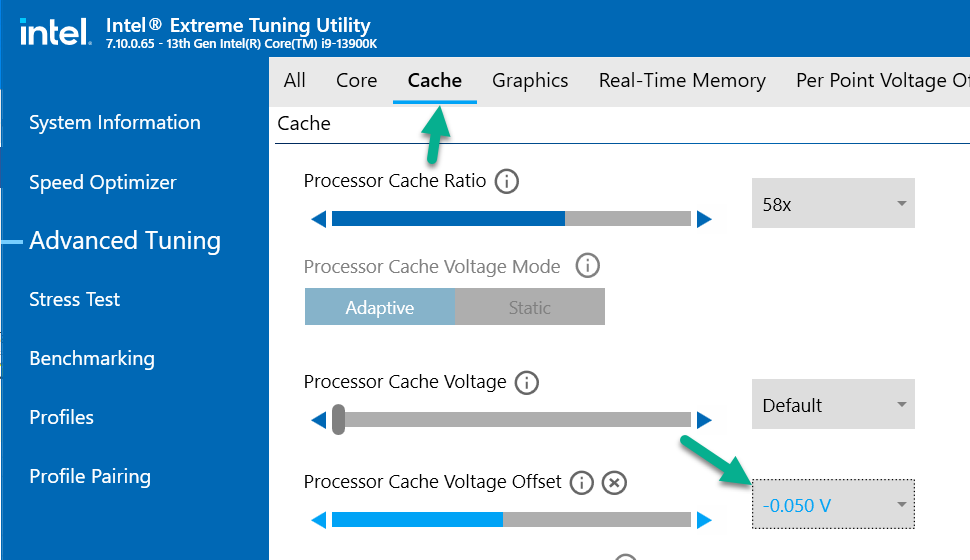Select Adaptive cache voltage mode

click(380, 308)
